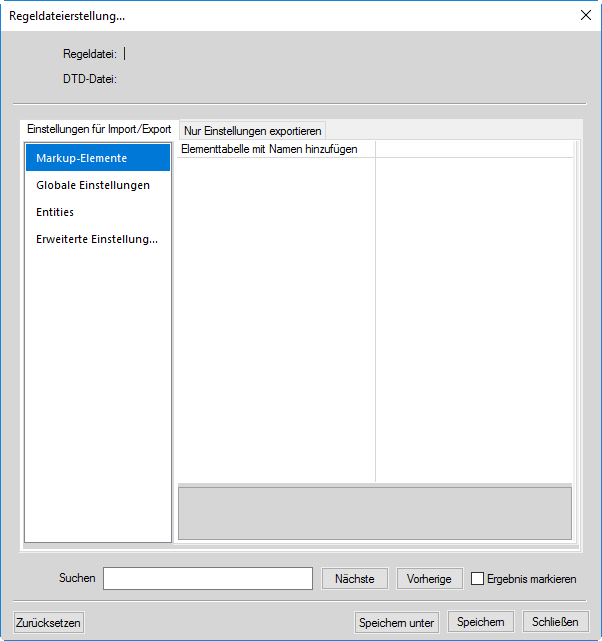Open Erweiterte Einstellungen in the sidebar

(98, 239)
